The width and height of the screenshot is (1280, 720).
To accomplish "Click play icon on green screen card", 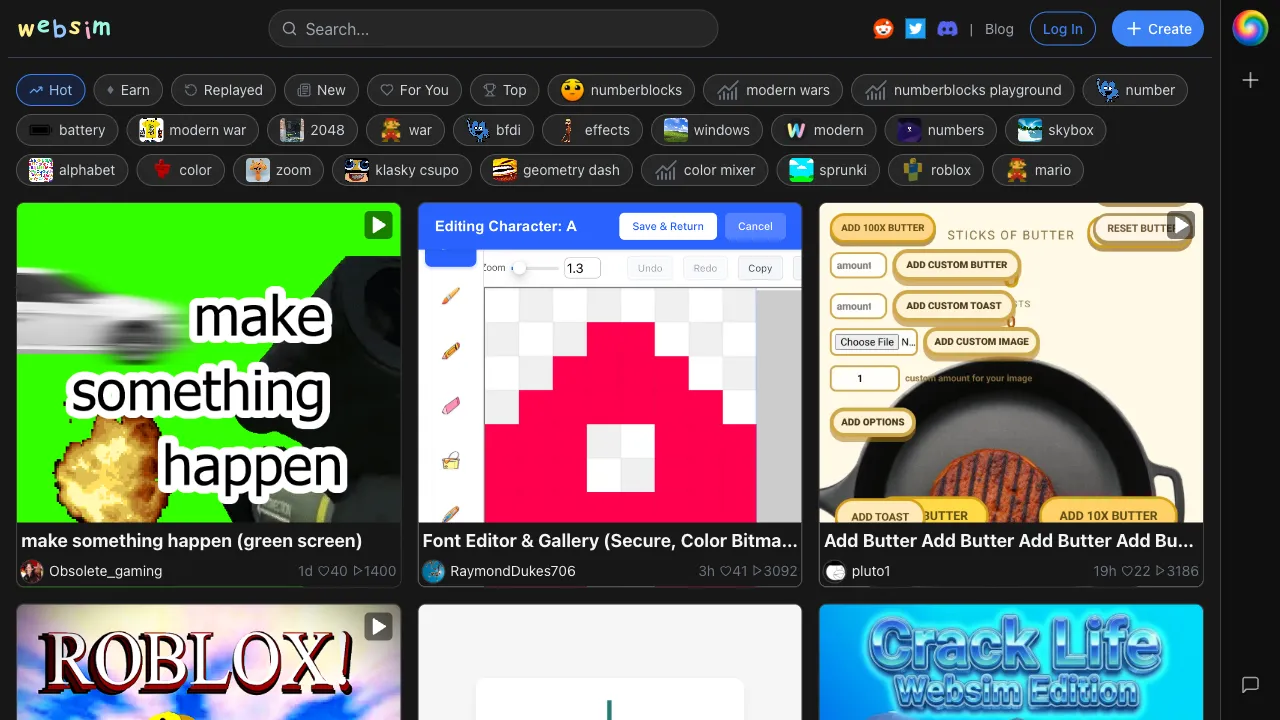I will [x=378, y=225].
